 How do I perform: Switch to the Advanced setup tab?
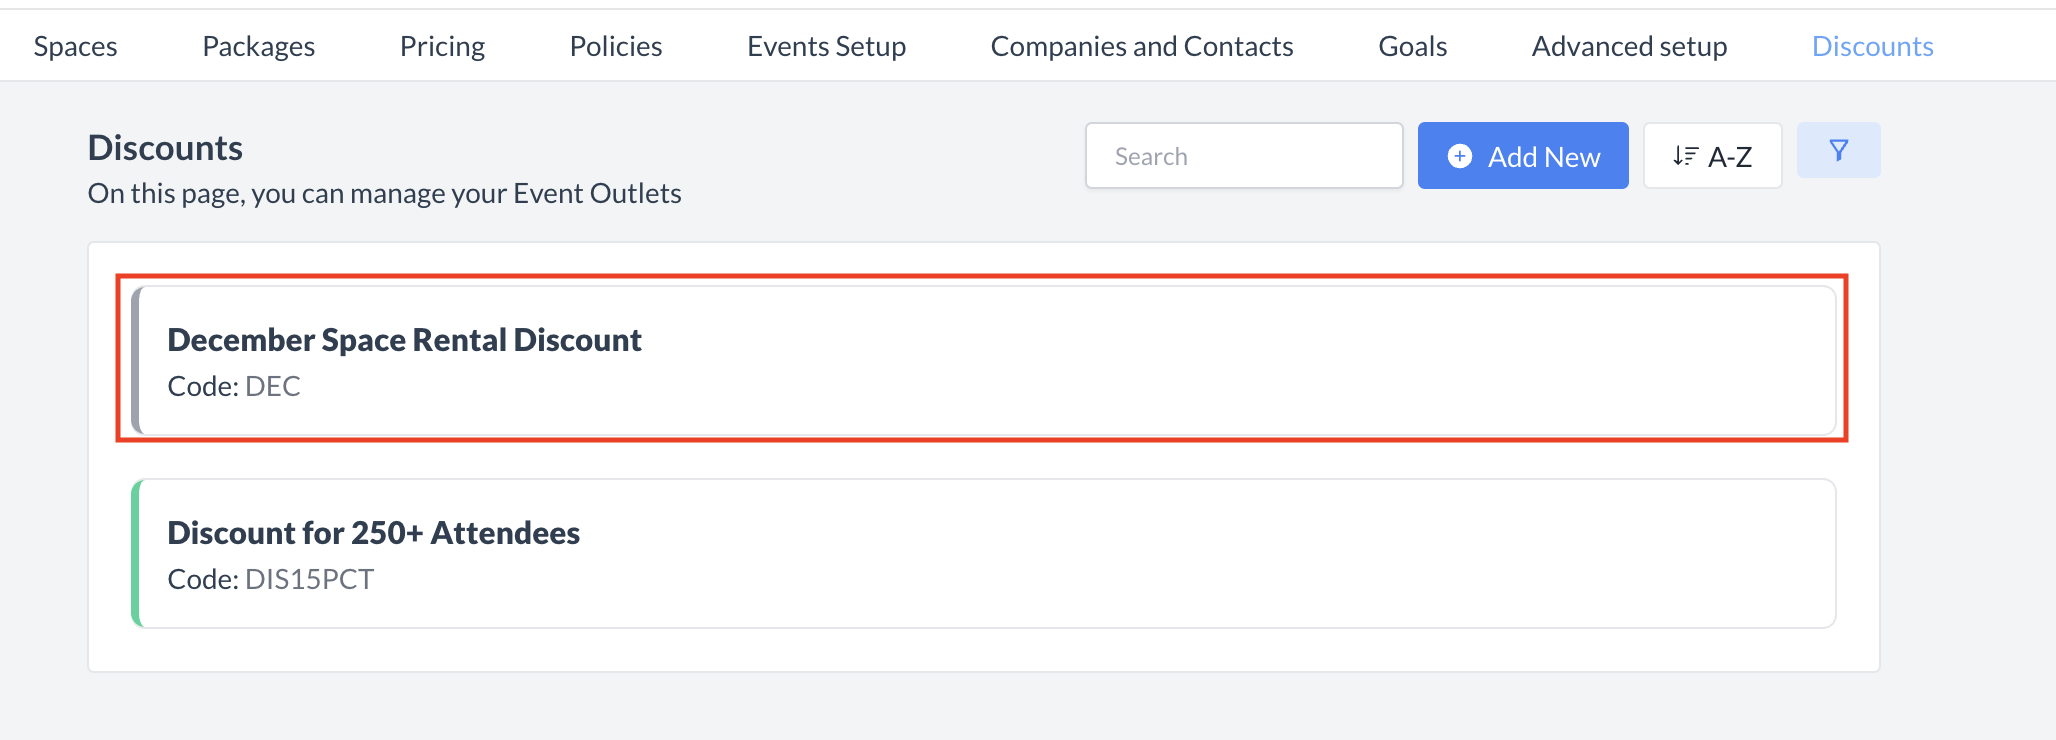coord(1629,46)
